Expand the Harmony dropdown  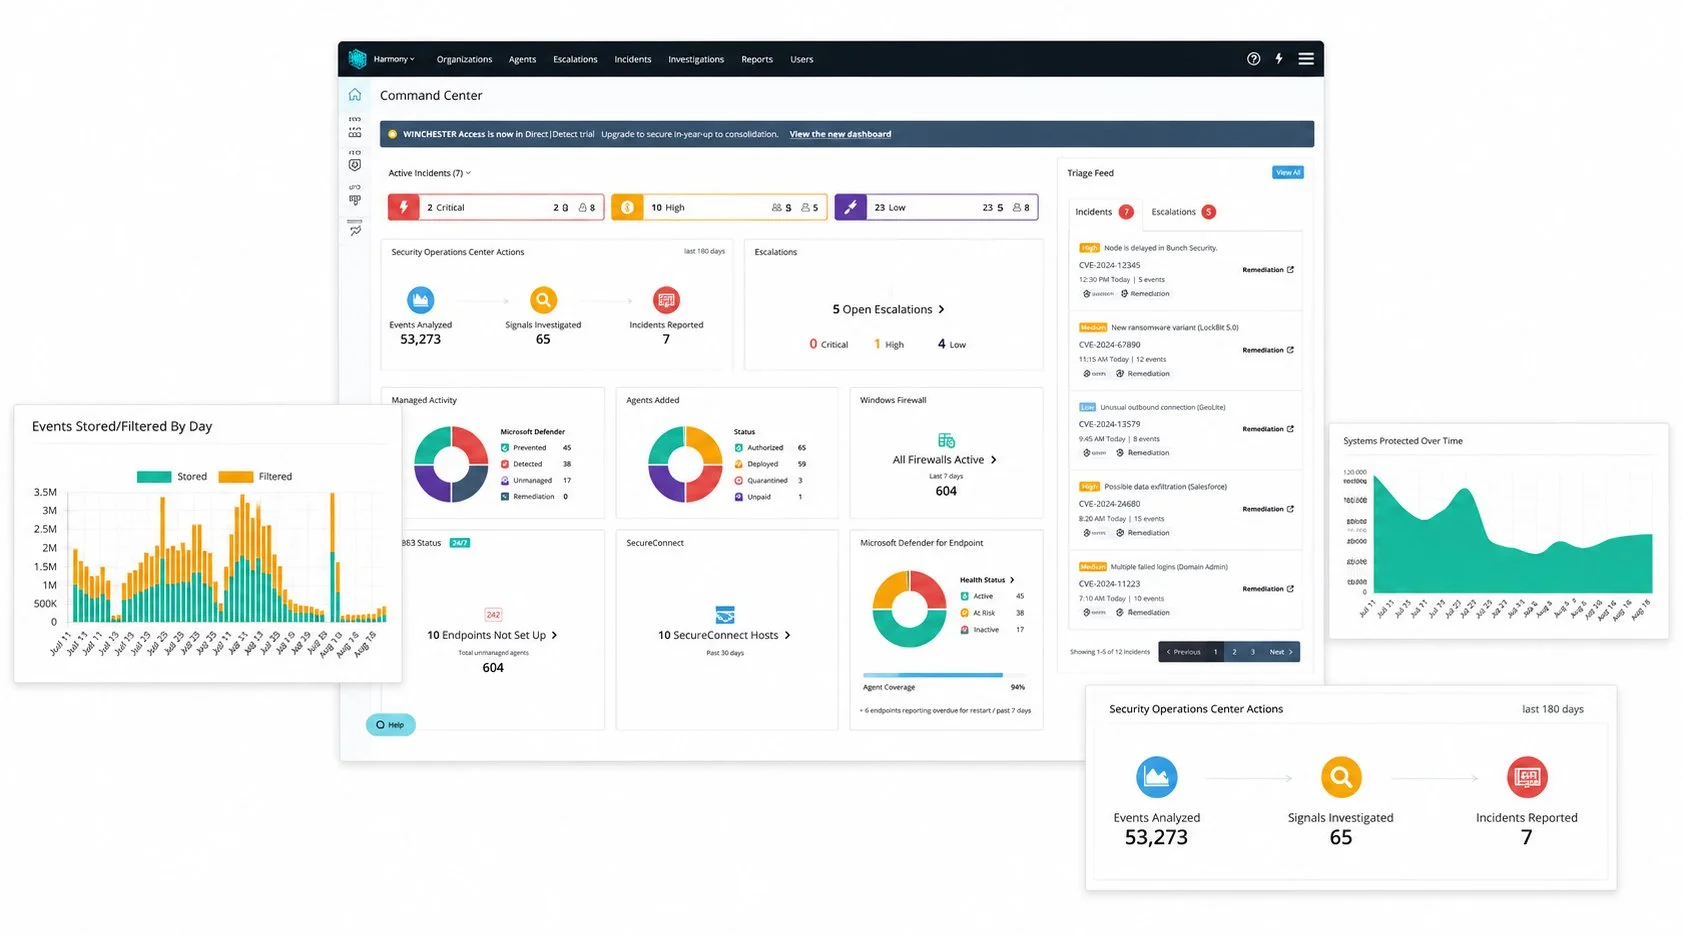394,59
